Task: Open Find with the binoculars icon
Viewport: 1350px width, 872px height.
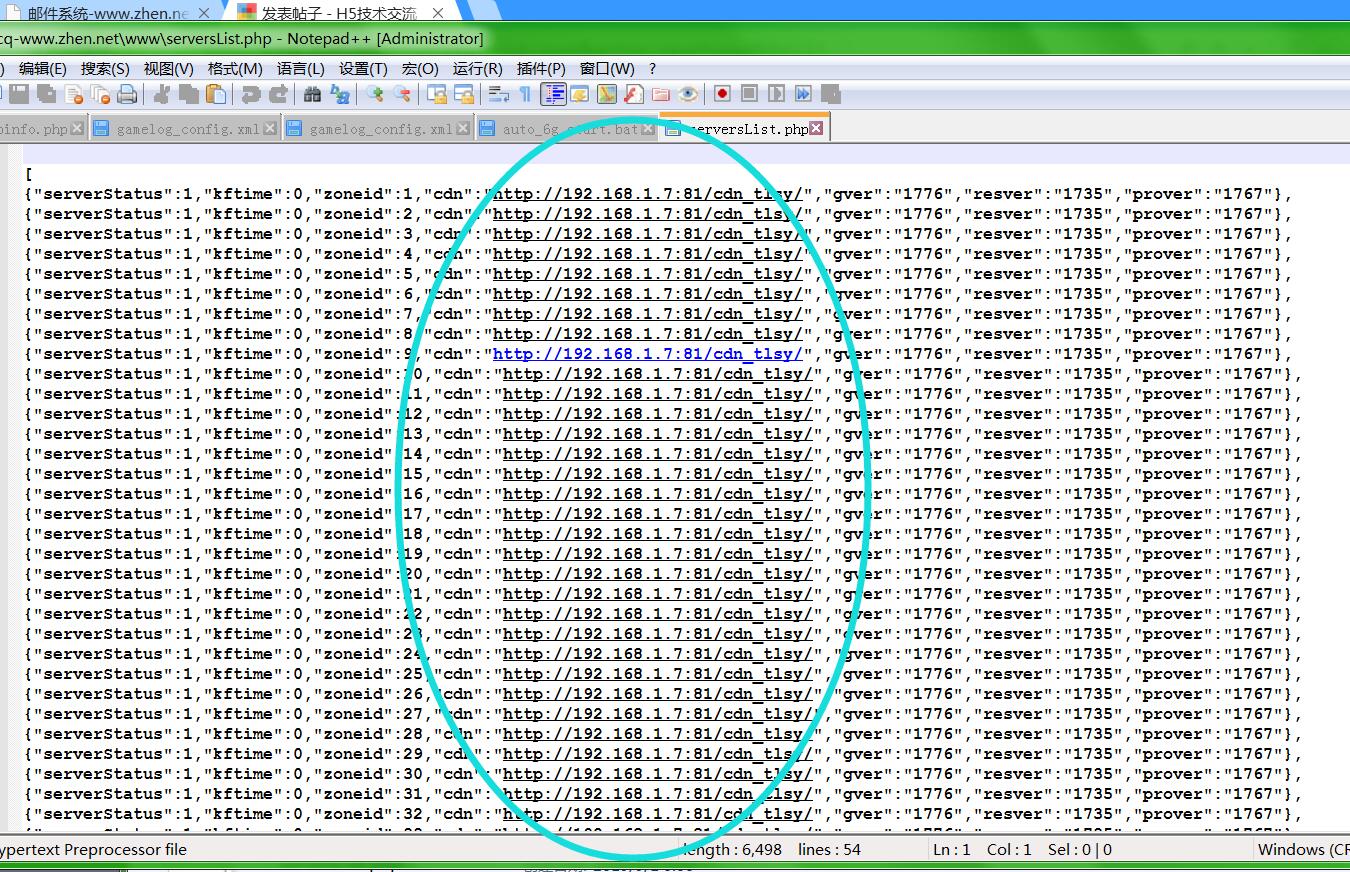Action: click(x=312, y=94)
